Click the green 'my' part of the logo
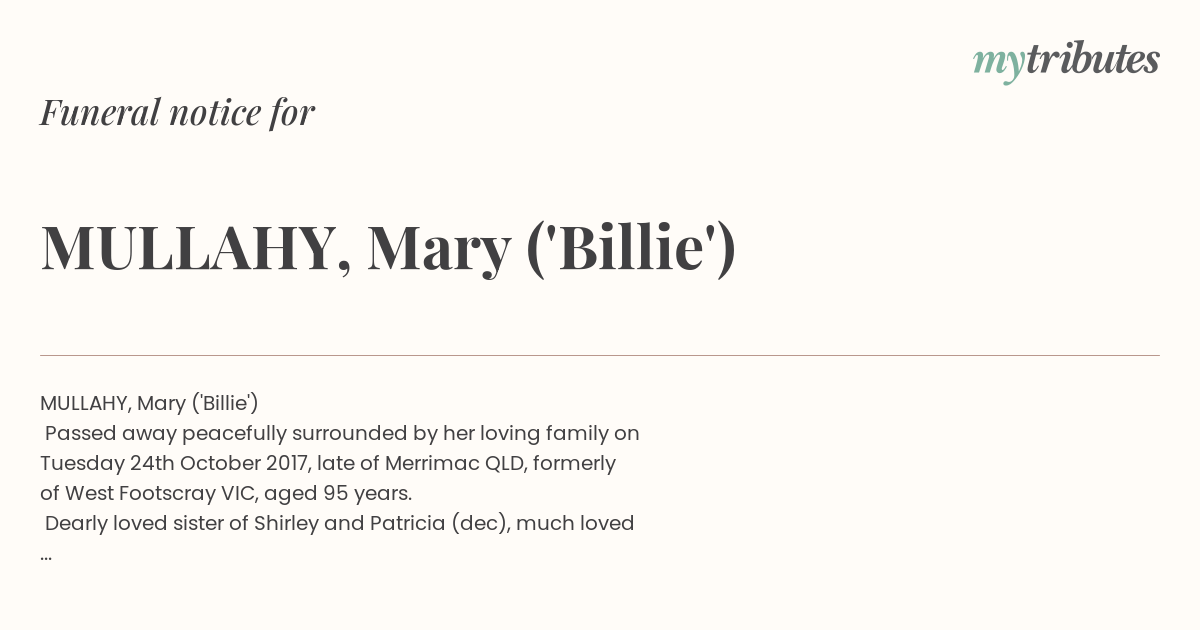Image resolution: width=1200 pixels, height=630 pixels. point(998,62)
